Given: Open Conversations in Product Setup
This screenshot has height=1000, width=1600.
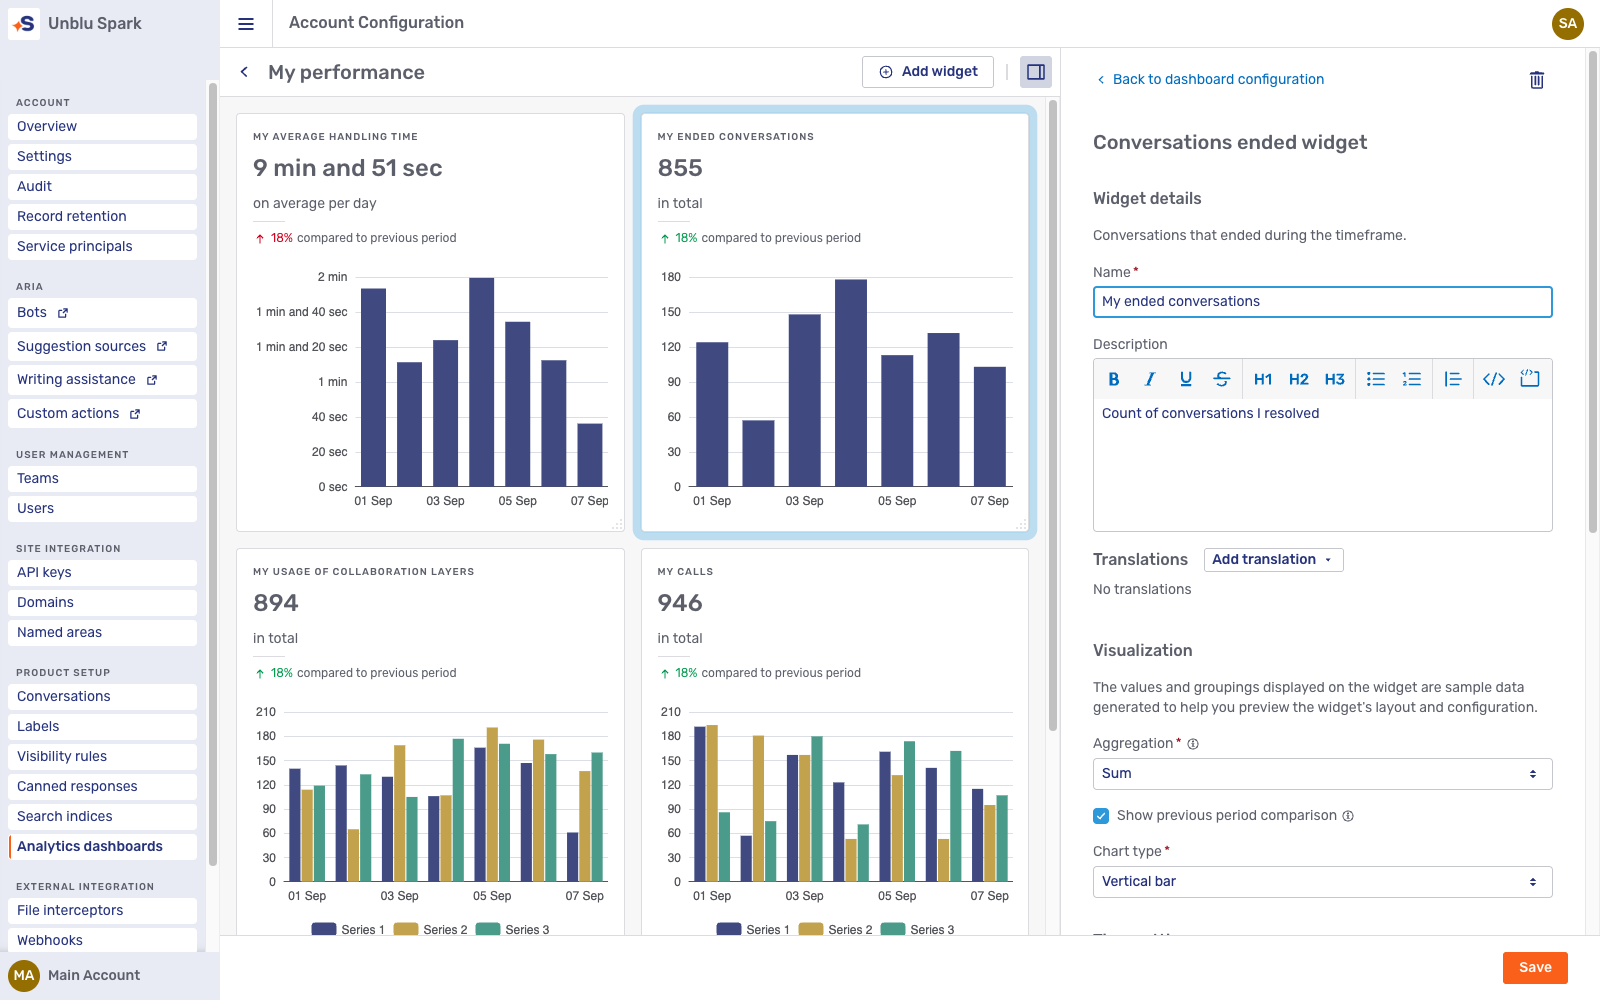Looking at the screenshot, I should 103,697.
